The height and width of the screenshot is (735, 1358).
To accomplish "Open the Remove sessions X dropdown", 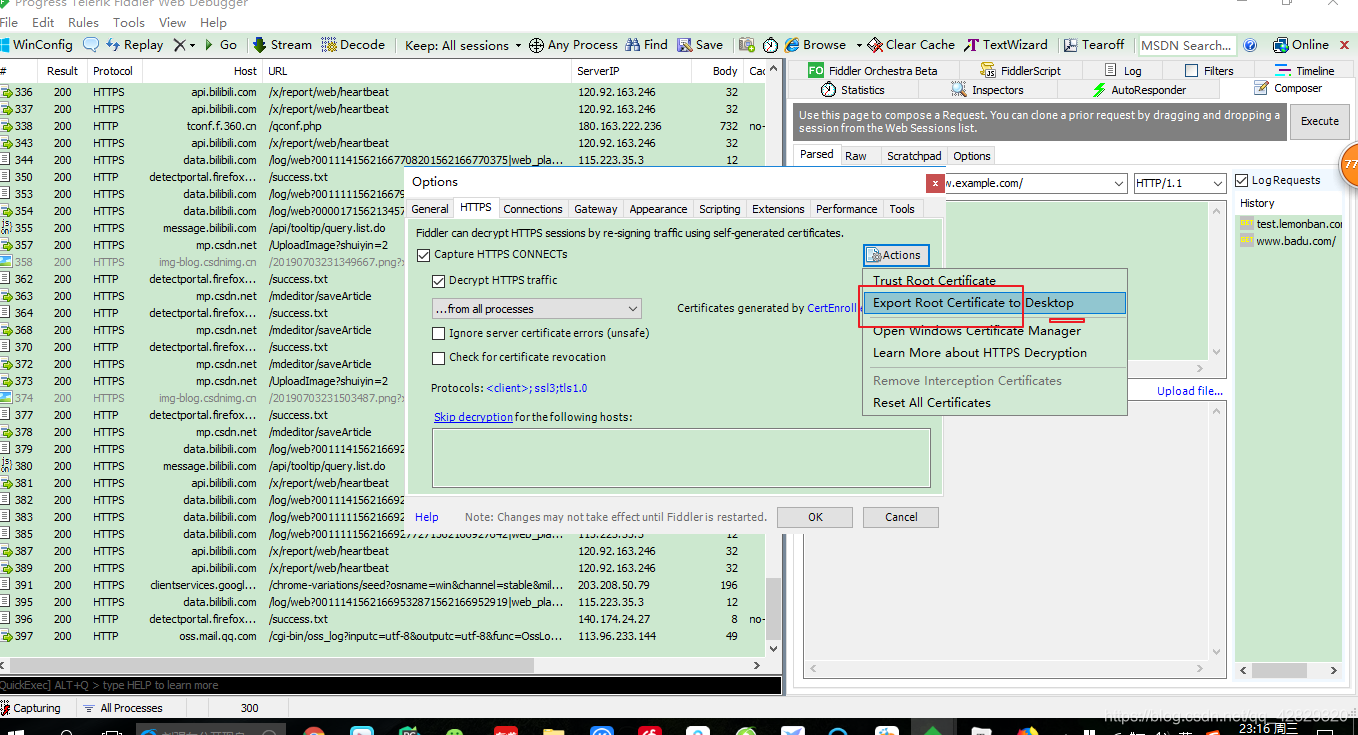I will (x=184, y=45).
